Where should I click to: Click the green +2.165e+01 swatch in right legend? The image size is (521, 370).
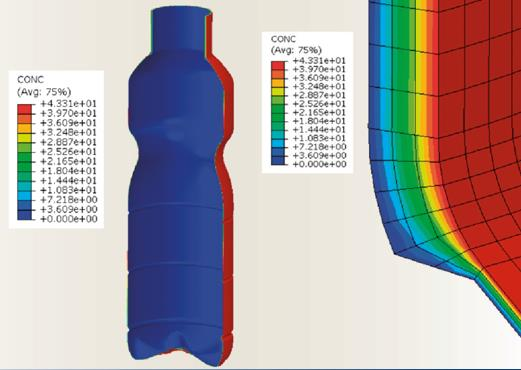click(278, 109)
